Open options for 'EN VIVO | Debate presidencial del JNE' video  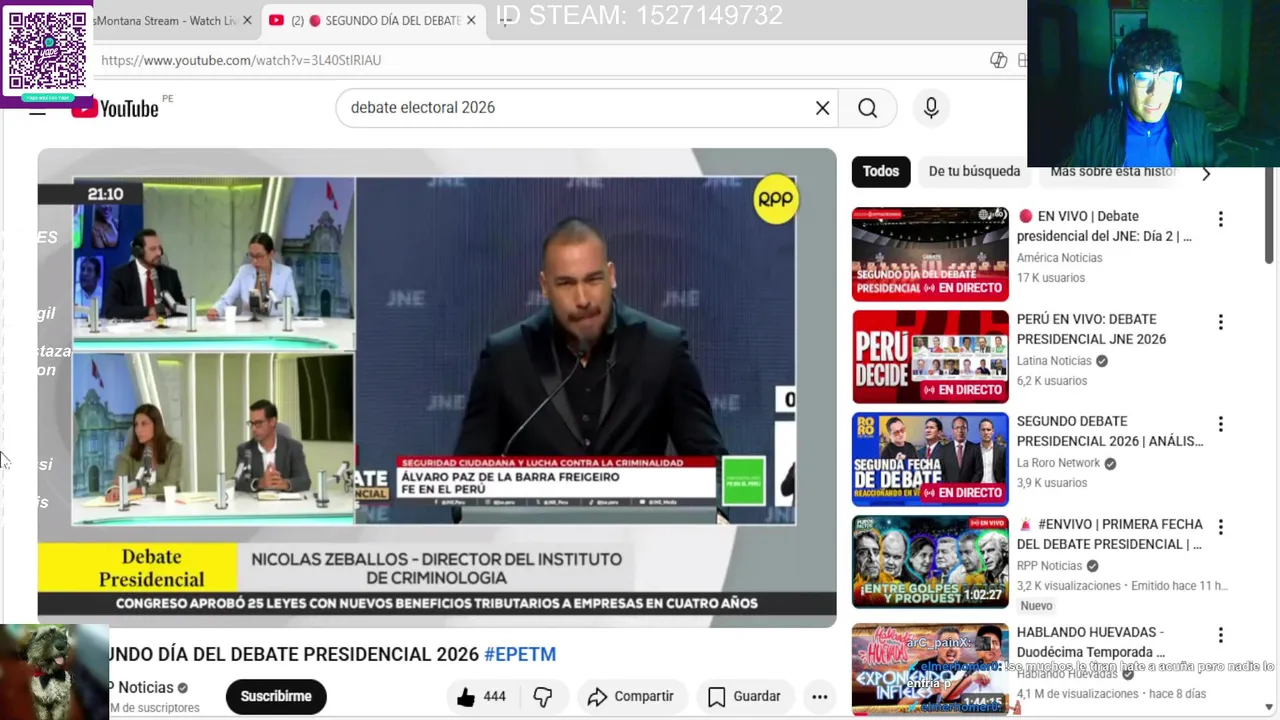[x=1220, y=219]
